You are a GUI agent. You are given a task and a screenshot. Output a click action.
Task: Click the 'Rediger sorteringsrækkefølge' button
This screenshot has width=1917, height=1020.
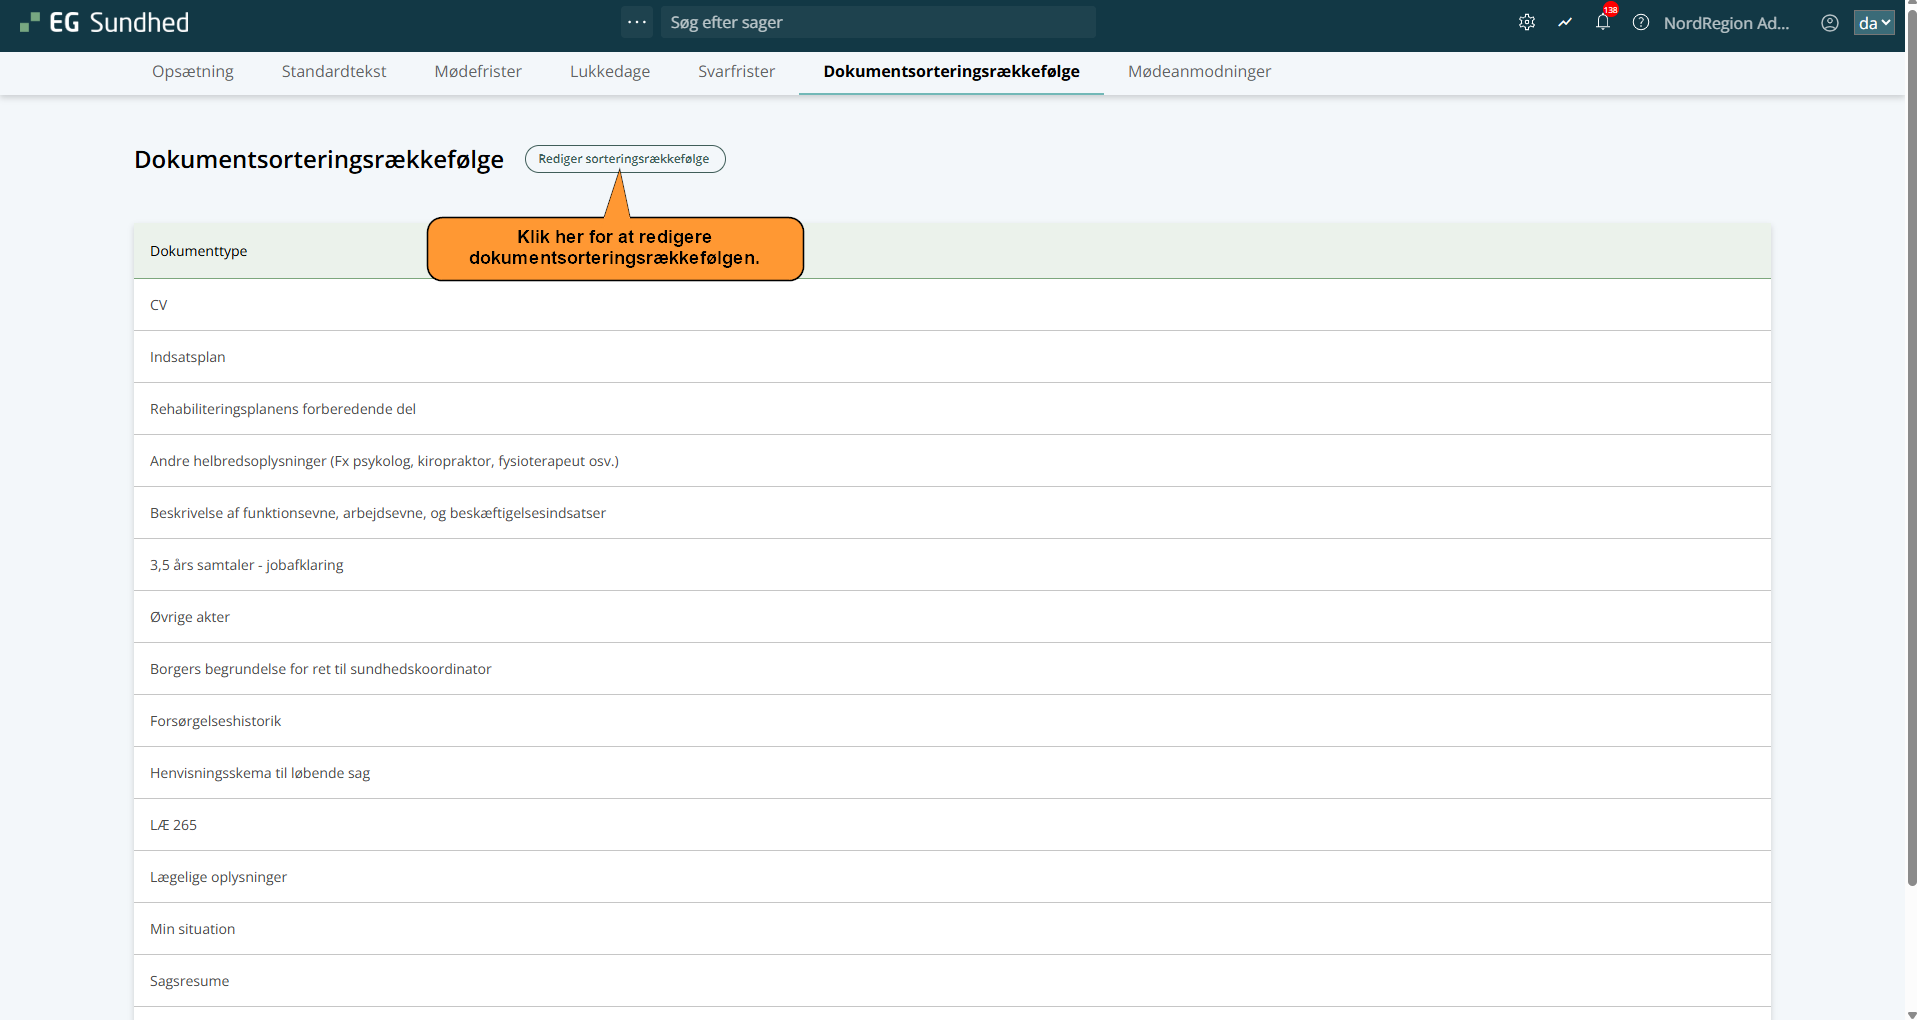[x=624, y=159]
